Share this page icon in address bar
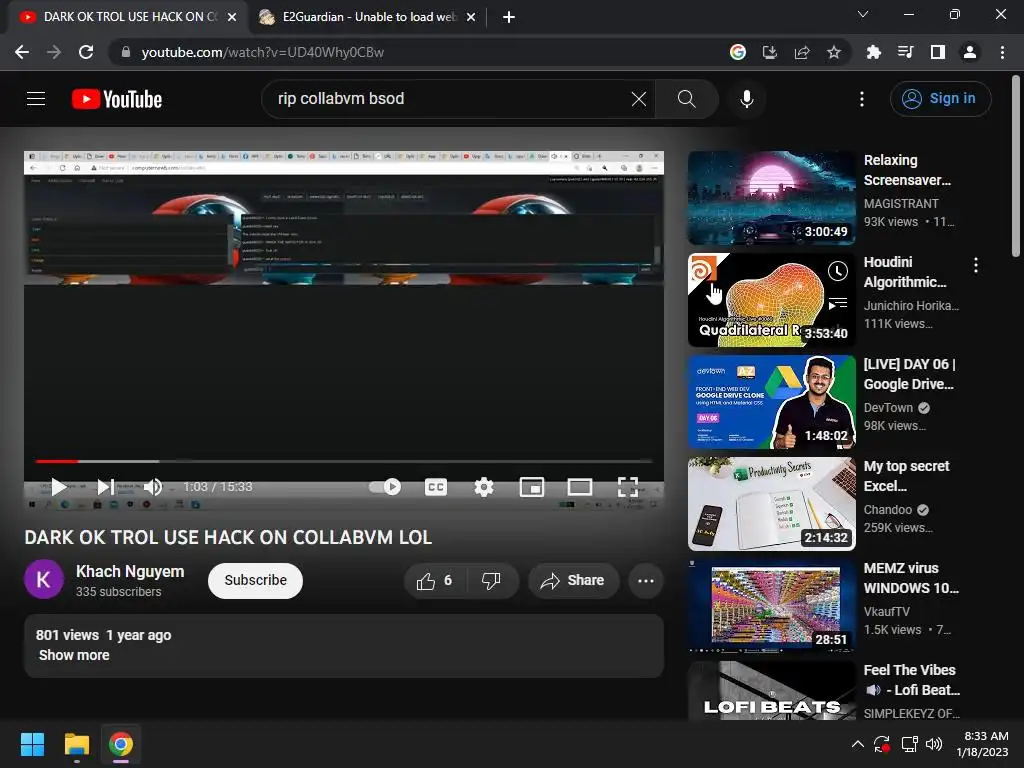Viewport: 1024px width, 768px height. click(802, 52)
